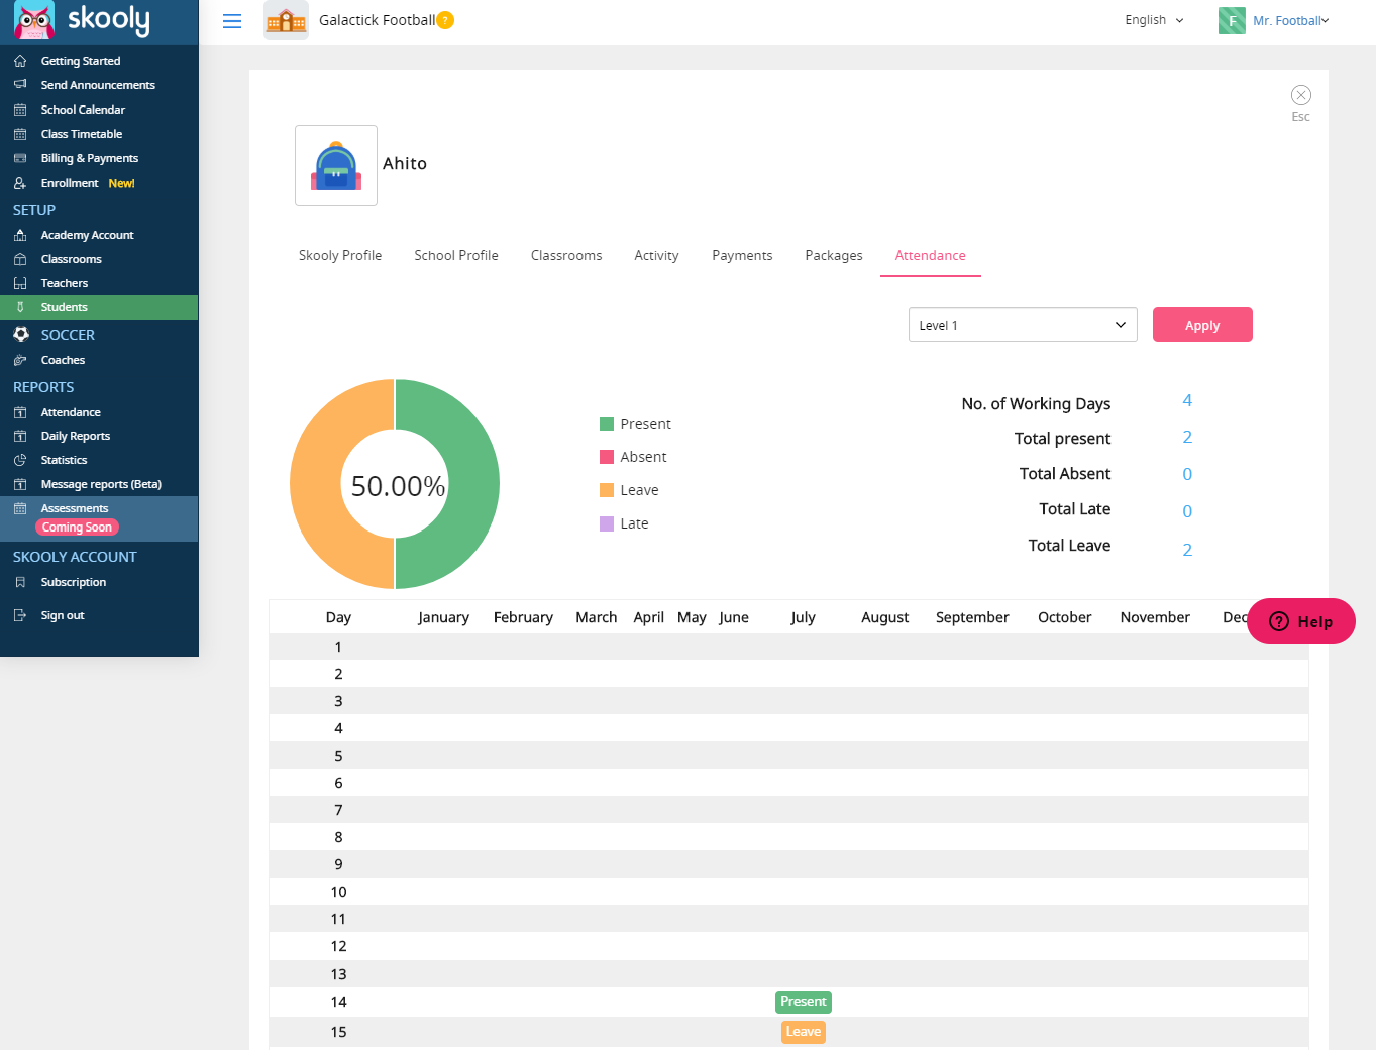This screenshot has height=1050, width=1376.
Task: Click the green Present donut segment
Action: pos(473,484)
